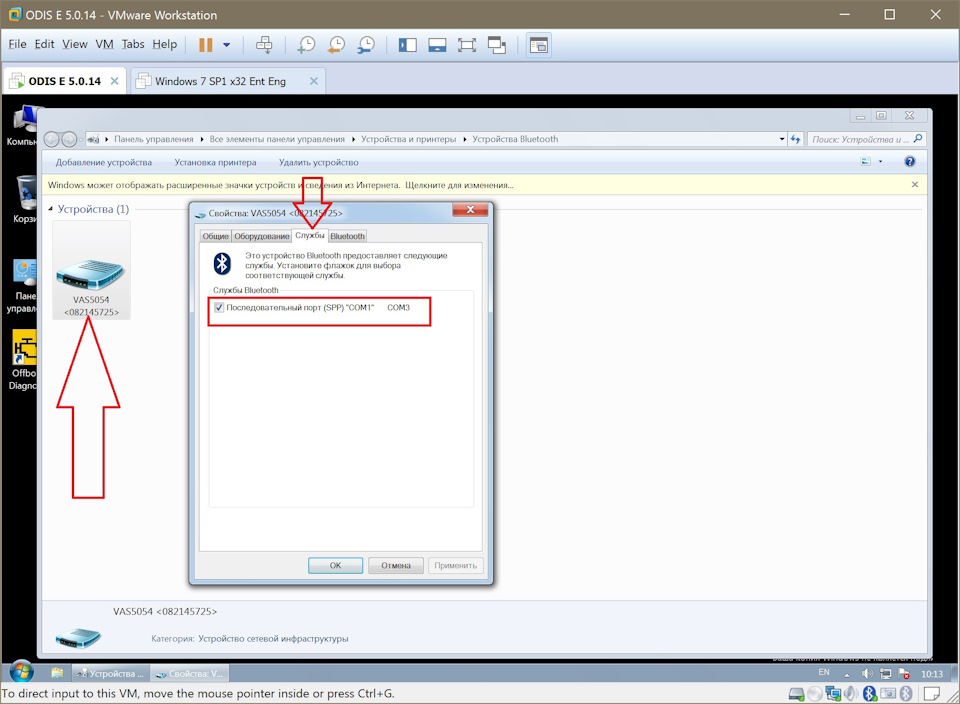
Task: Open the File menu
Action: [x=17, y=44]
